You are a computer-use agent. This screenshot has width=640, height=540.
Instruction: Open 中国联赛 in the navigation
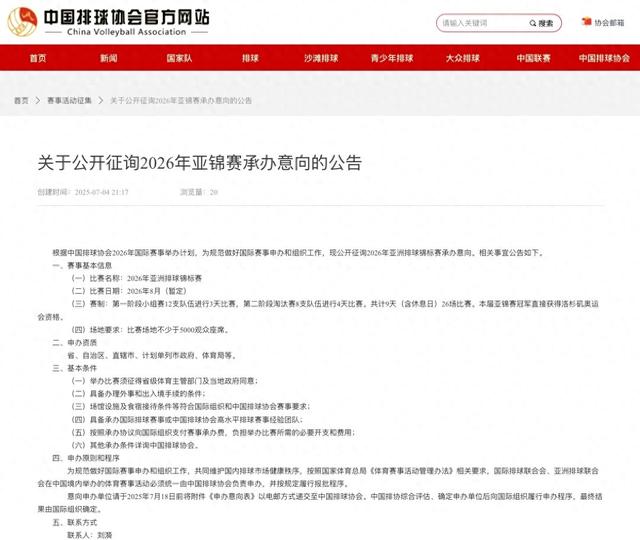coord(532,58)
